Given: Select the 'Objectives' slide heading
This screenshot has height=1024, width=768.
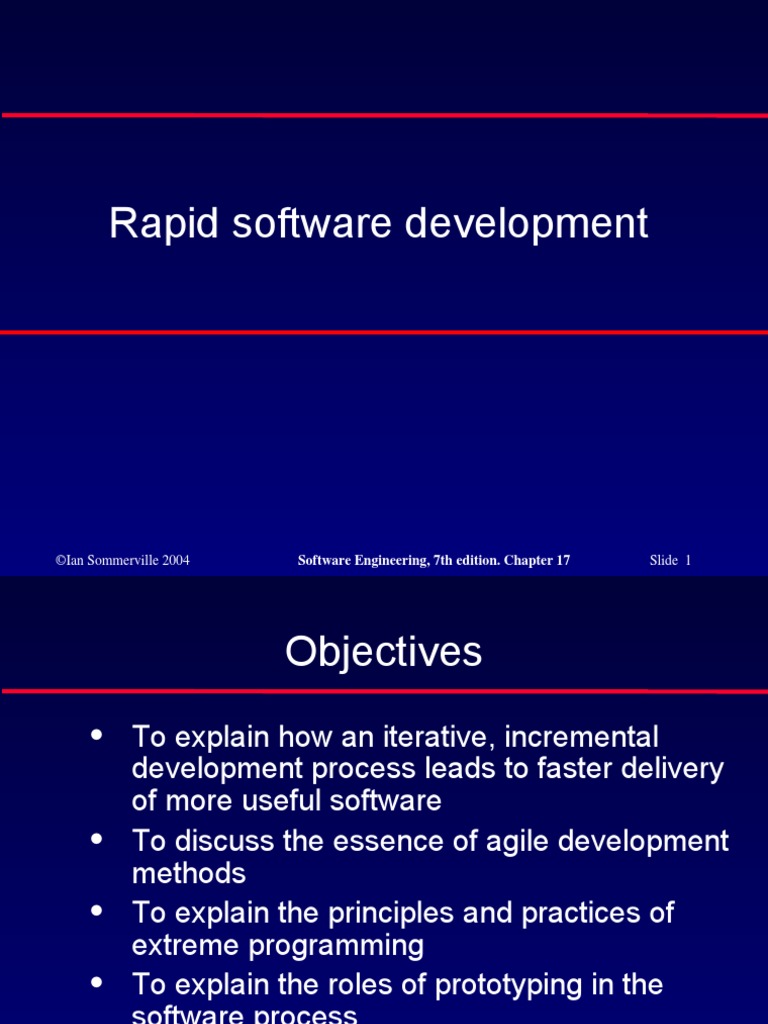Looking at the screenshot, I should pos(383,652).
